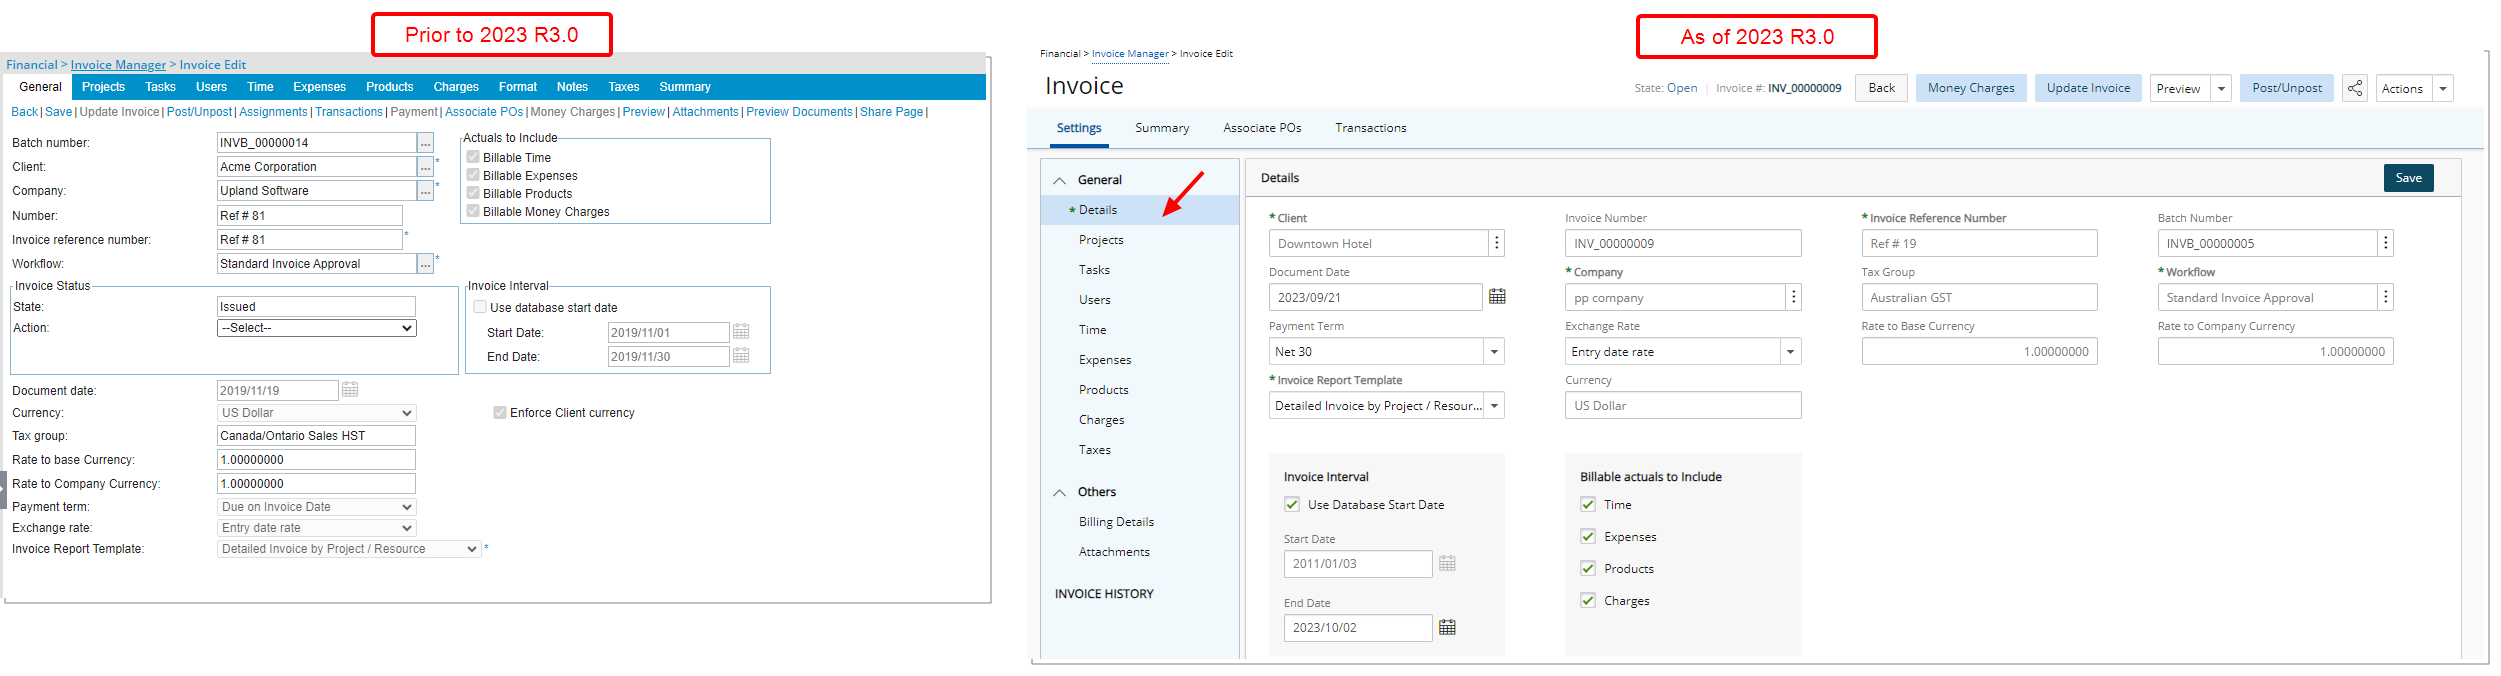Open the Batch number browse button in the old Invoice Edit page
Screen dimensions: 2501x676
425,143
